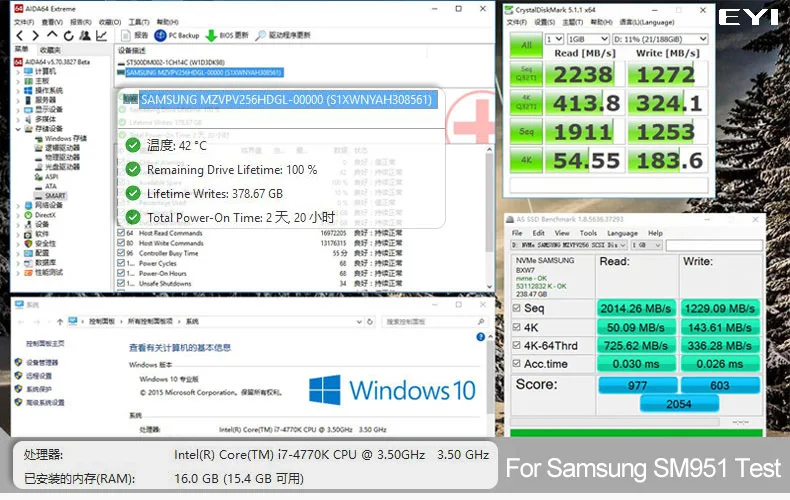
Task: Open the 查看(V) menu in AIDA64
Action: click(52, 22)
